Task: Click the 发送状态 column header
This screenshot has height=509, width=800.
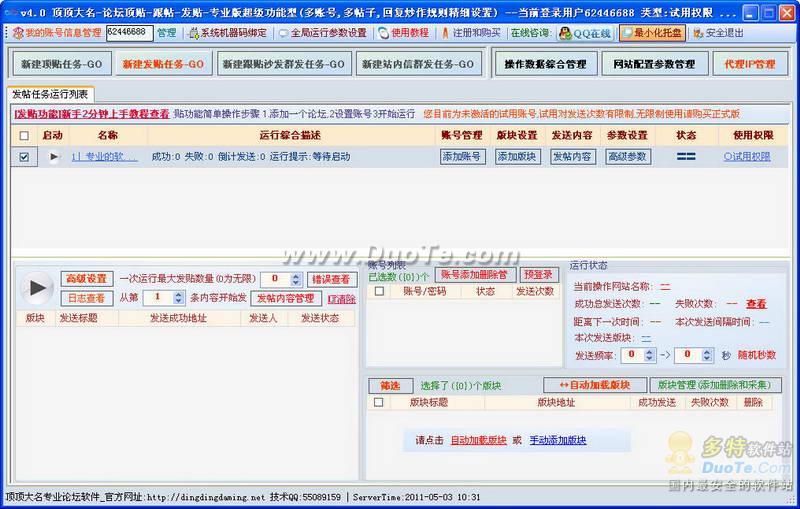Action: [320, 318]
